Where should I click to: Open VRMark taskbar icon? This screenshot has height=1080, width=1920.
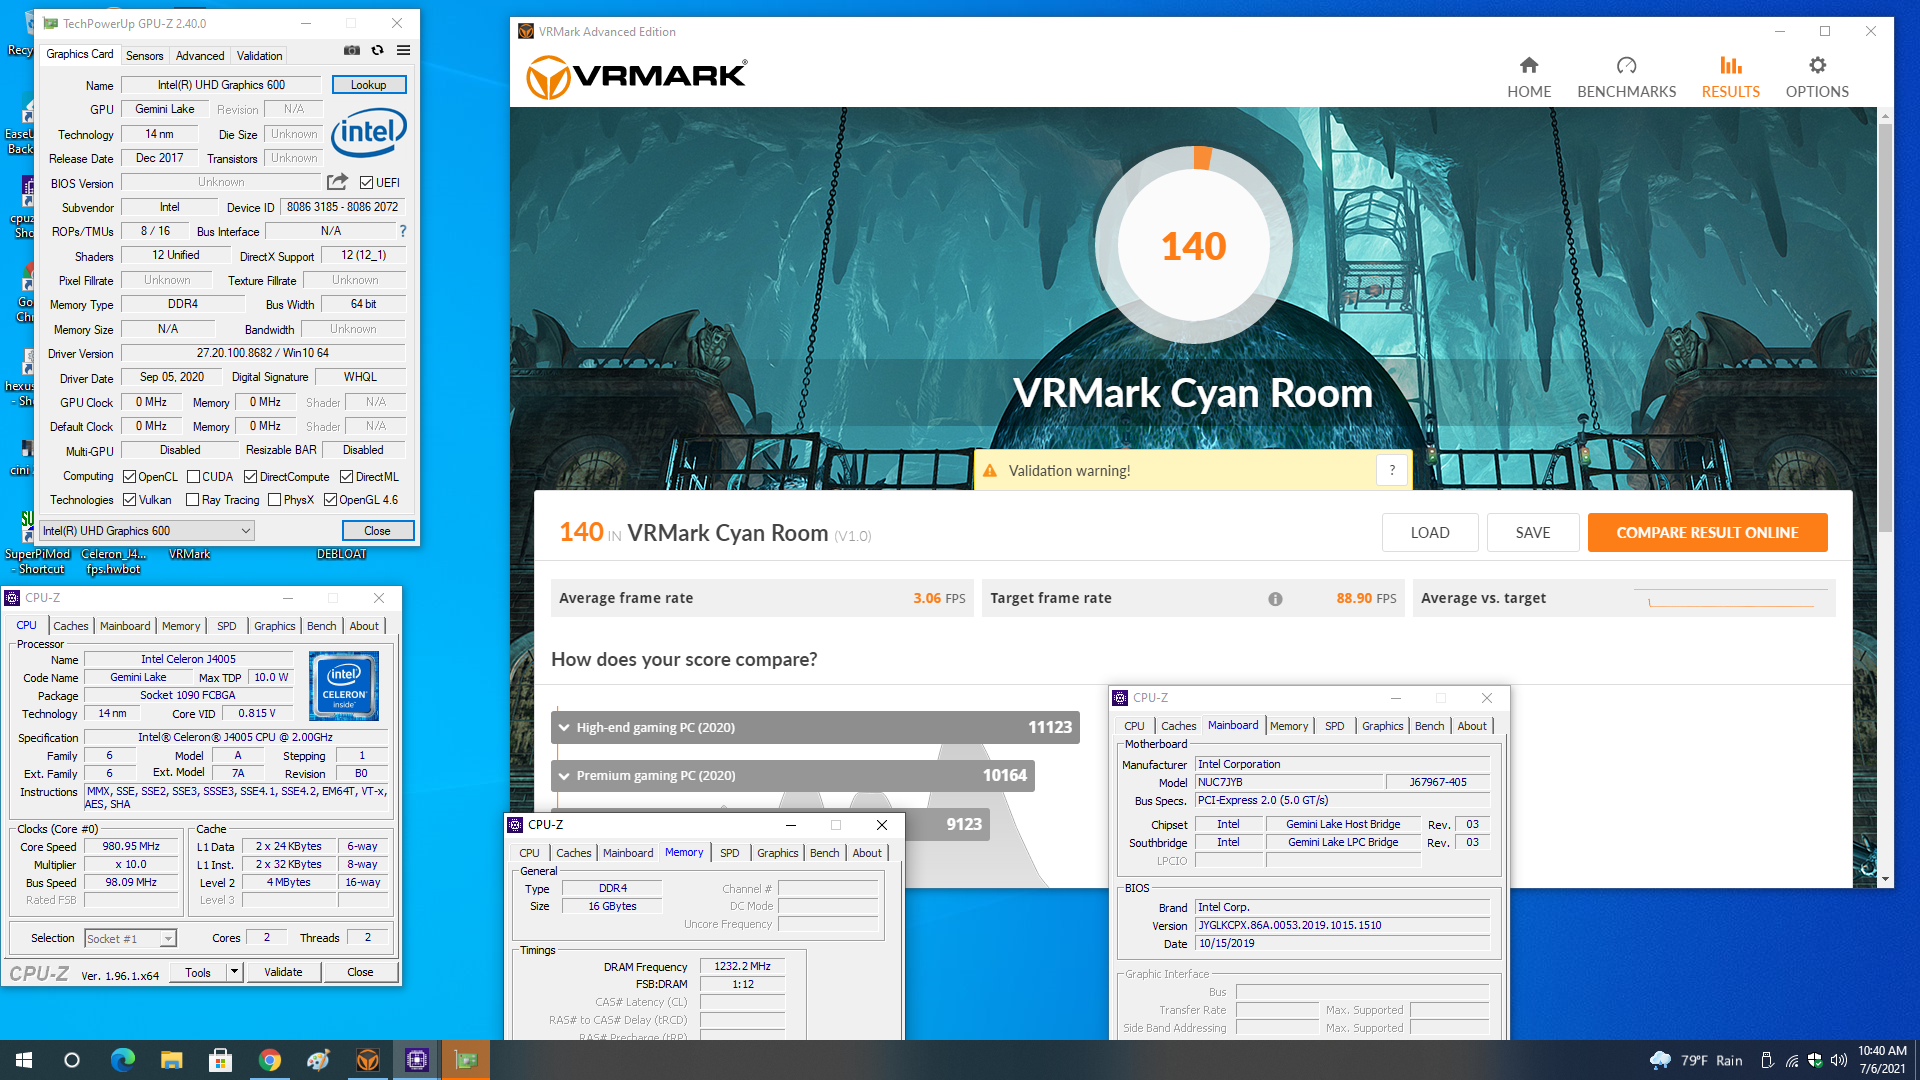(367, 1060)
